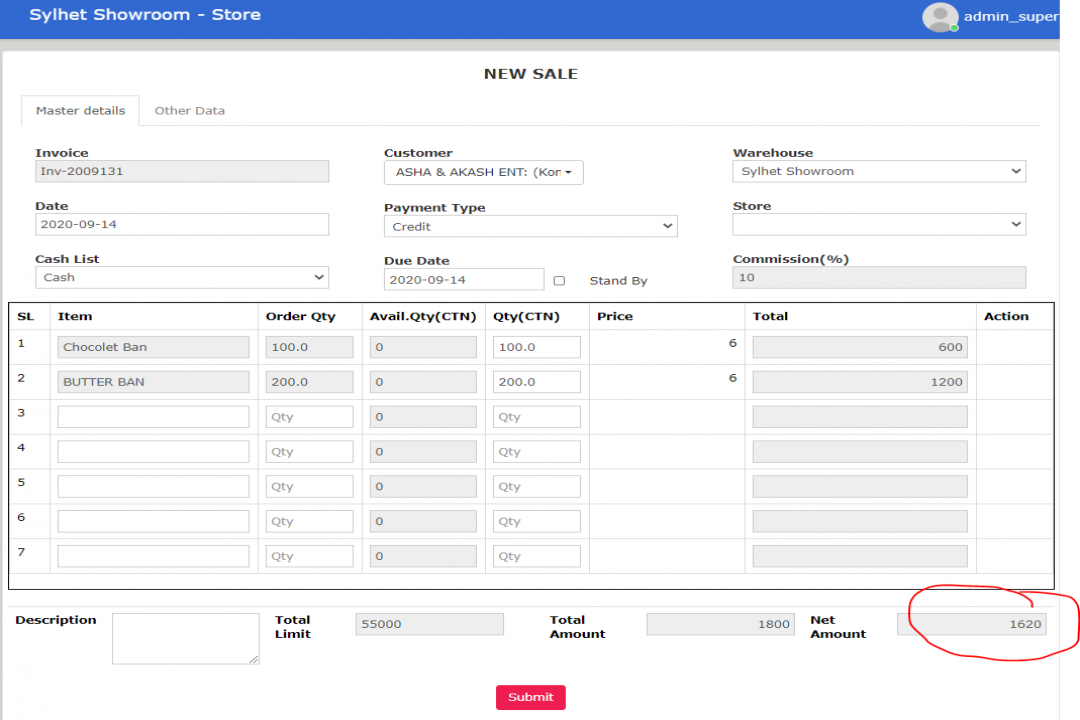This screenshot has width=1080, height=720.
Task: Edit Qty(CTN) for BUTTER BAN row
Action: click(x=536, y=382)
